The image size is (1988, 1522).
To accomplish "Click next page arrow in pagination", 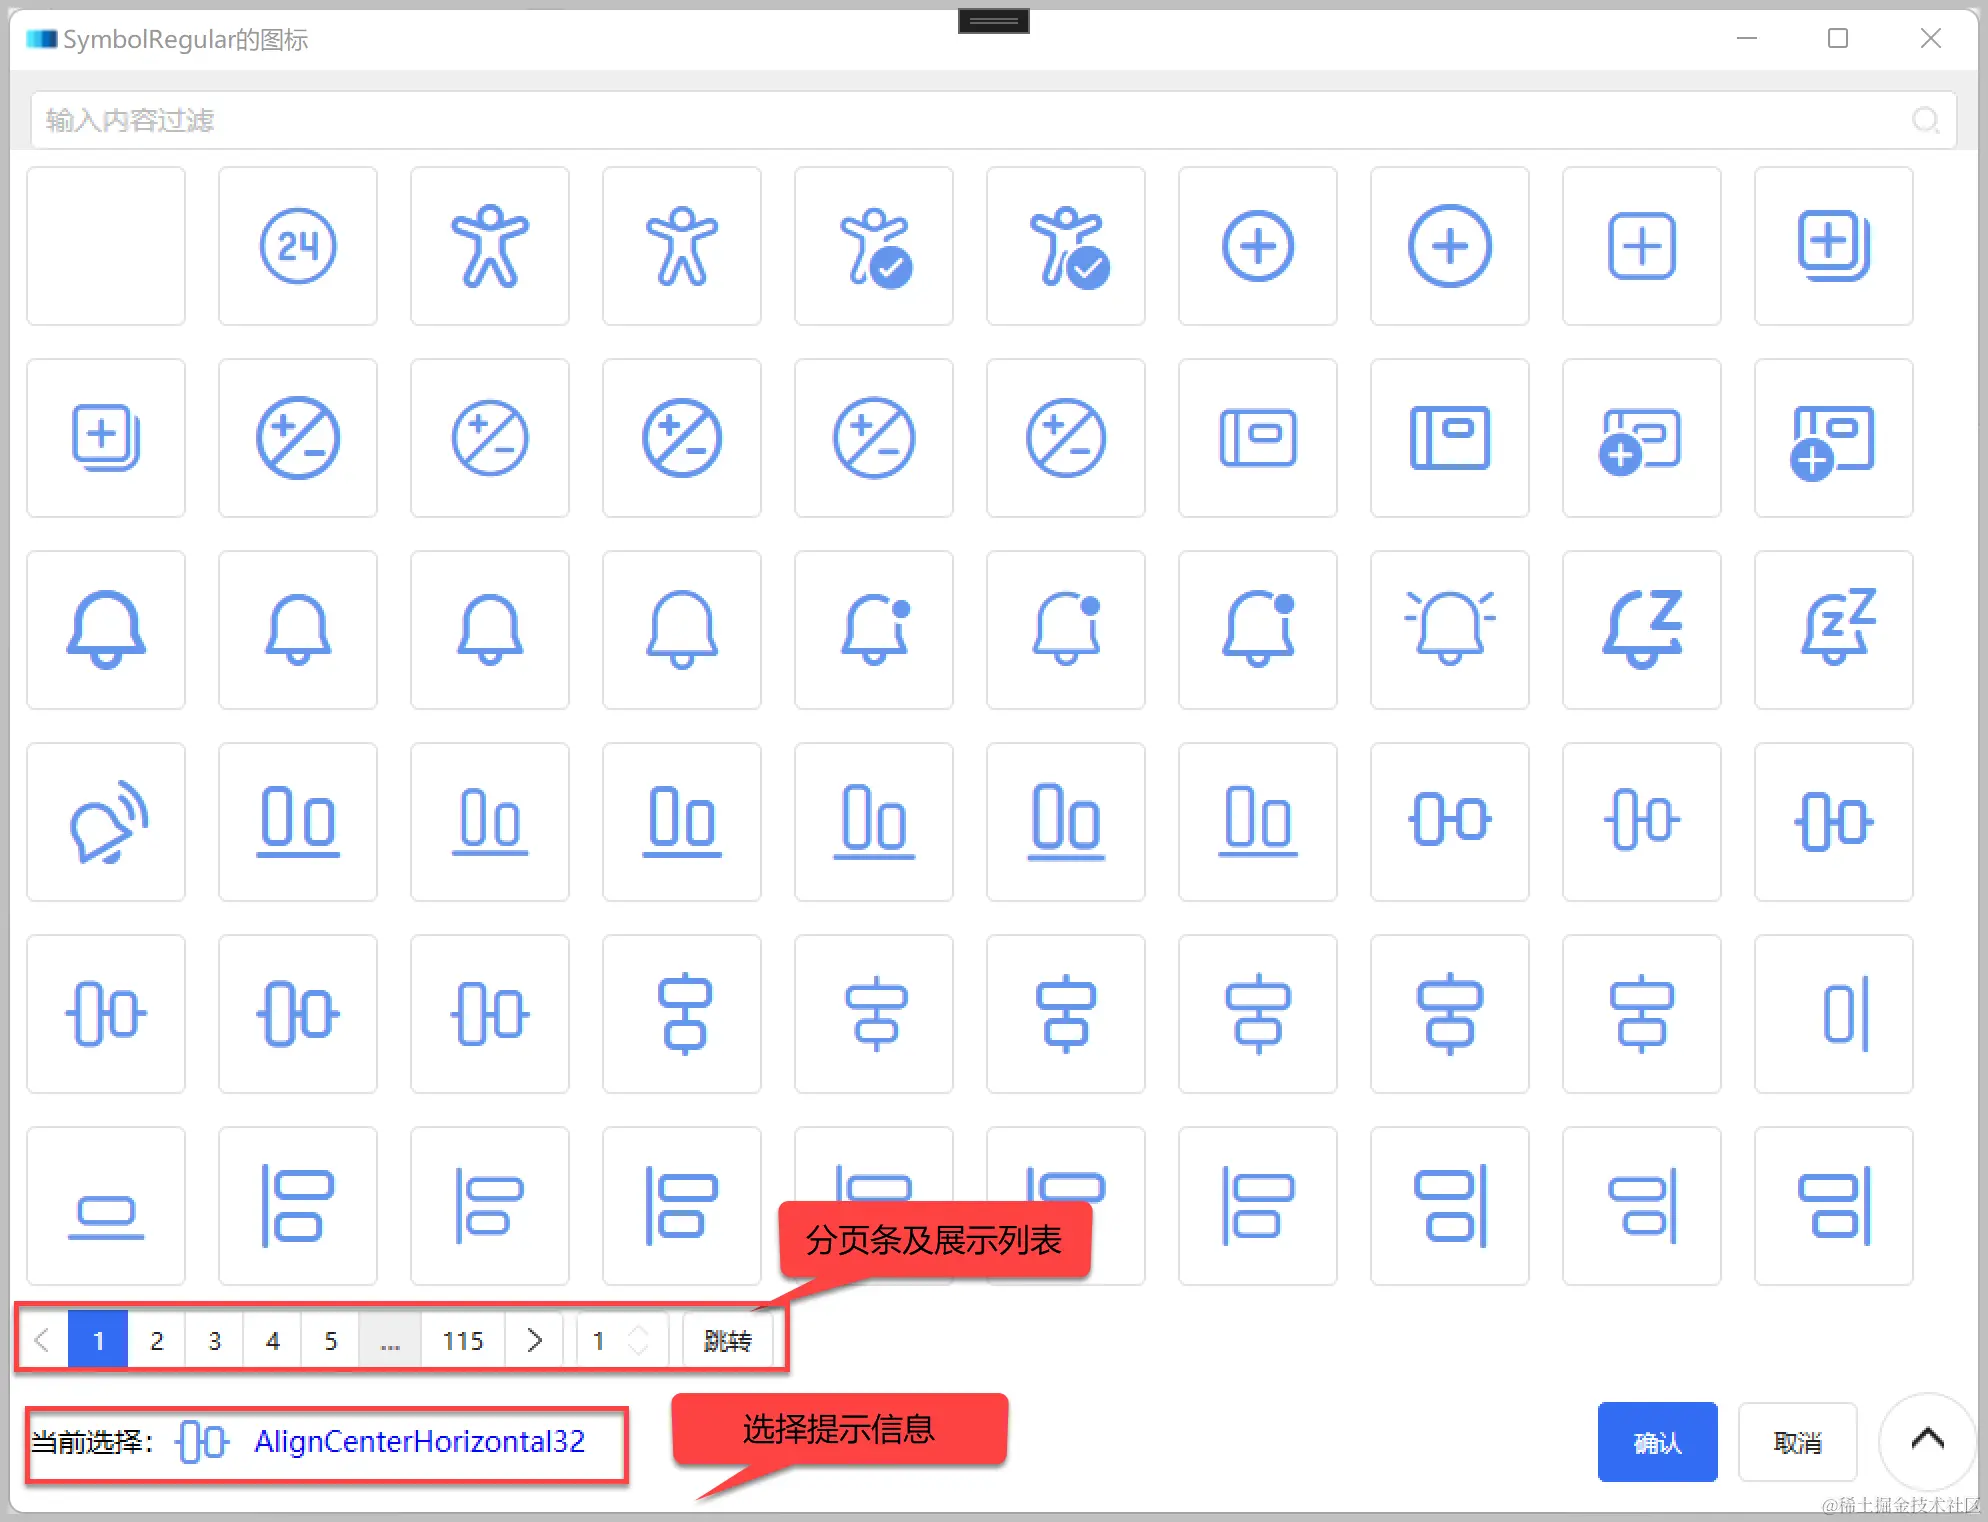I will [x=535, y=1340].
